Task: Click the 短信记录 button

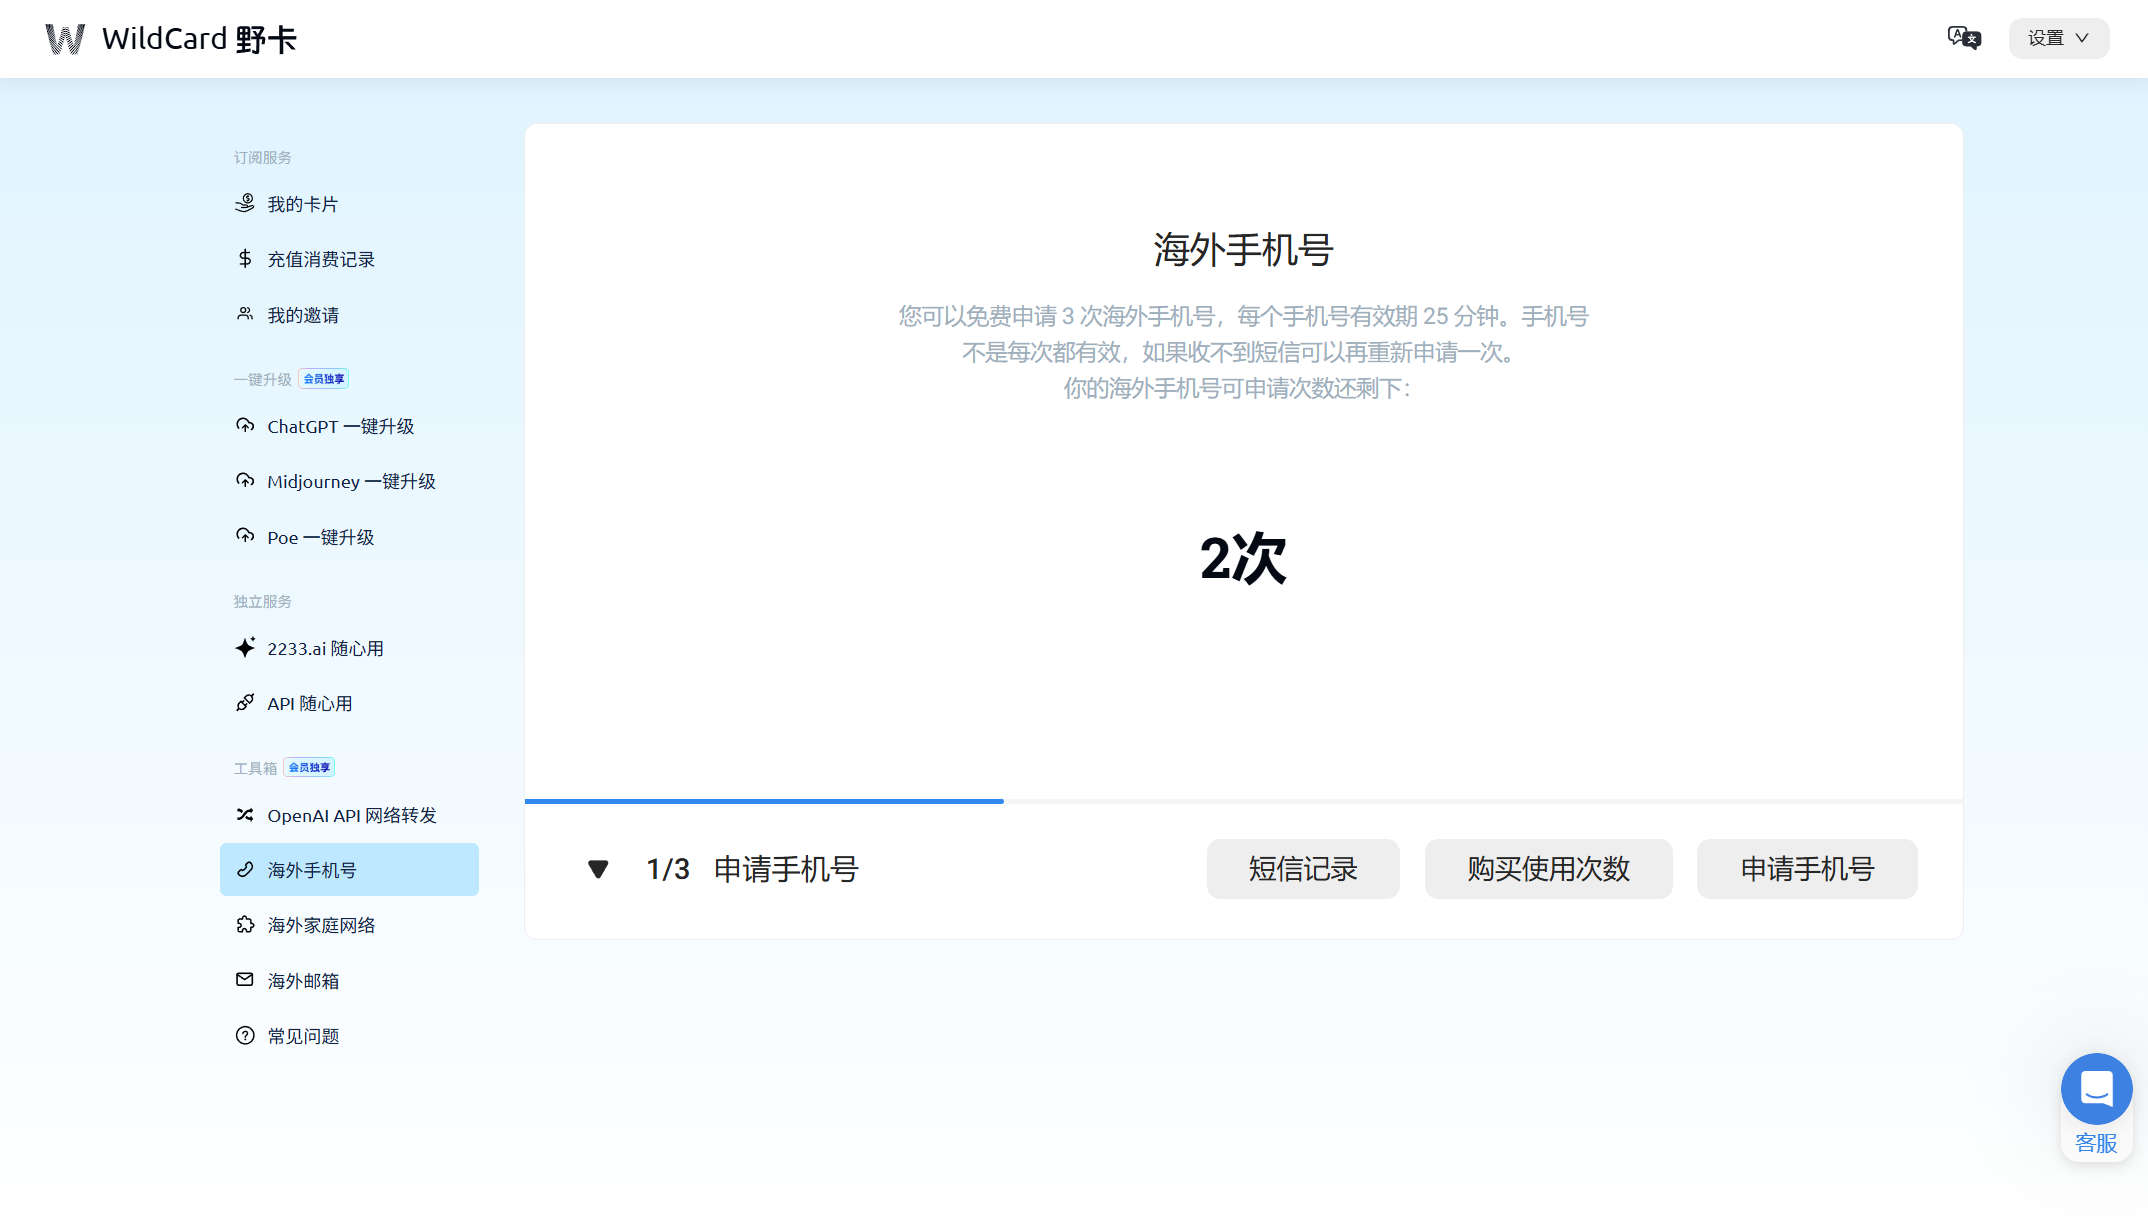Action: coord(1302,869)
